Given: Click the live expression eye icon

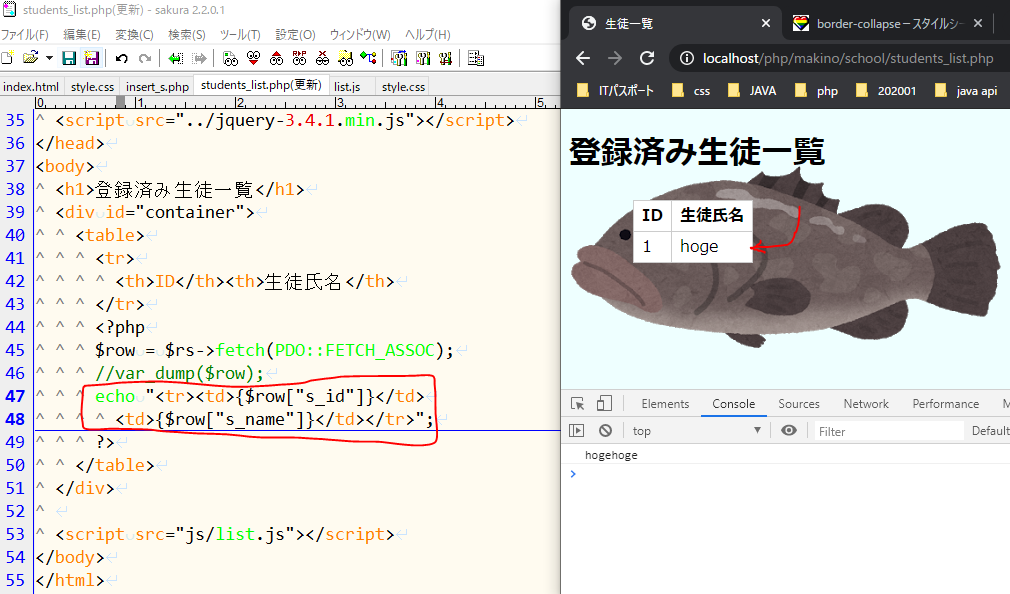Looking at the screenshot, I should pyautogui.click(x=789, y=430).
